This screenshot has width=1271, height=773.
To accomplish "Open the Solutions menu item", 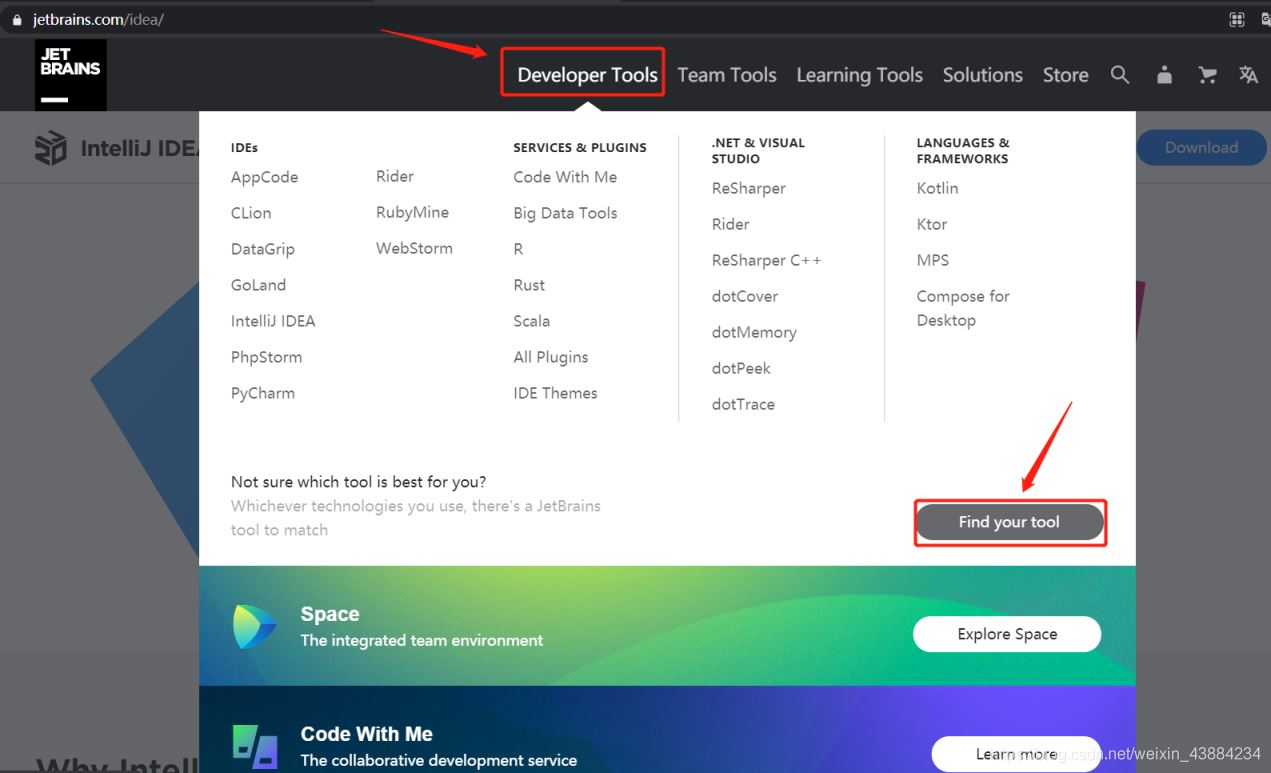I will click(x=982, y=75).
